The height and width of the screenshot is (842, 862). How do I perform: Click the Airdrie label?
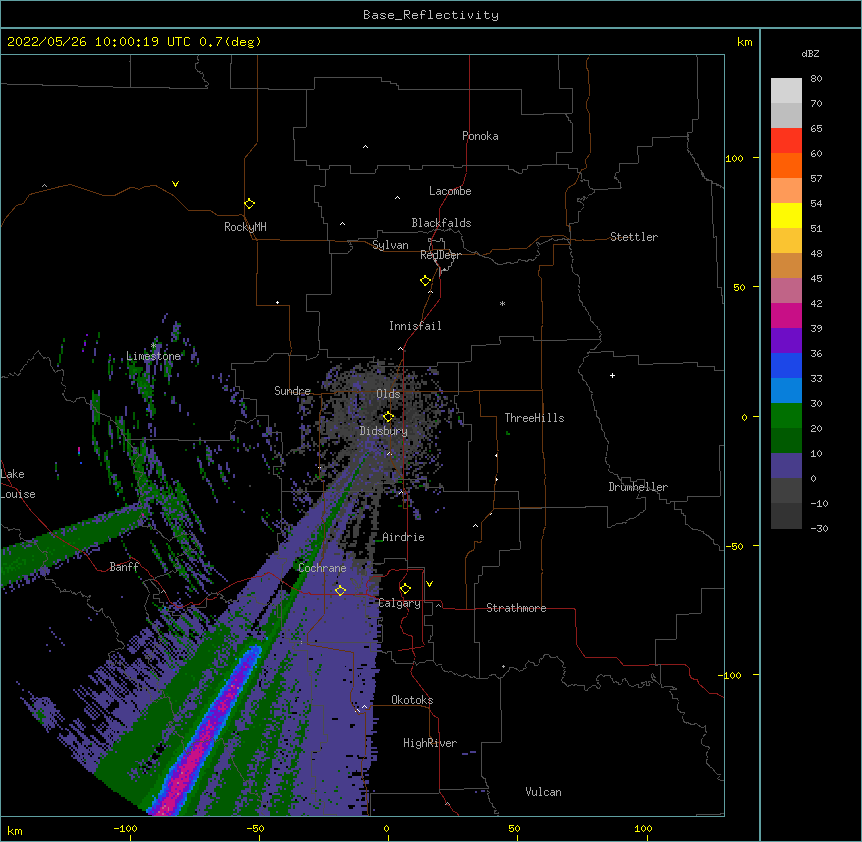point(404,537)
